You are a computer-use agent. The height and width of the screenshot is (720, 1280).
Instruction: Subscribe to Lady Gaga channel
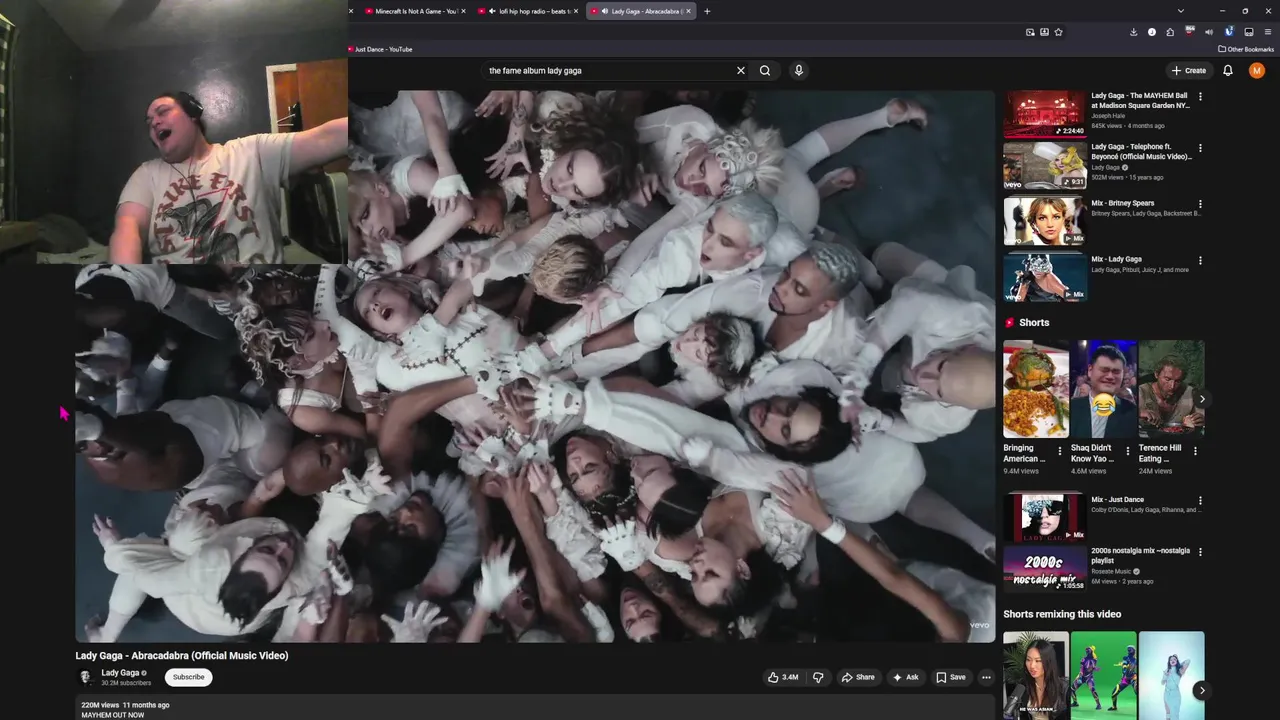[x=188, y=677]
